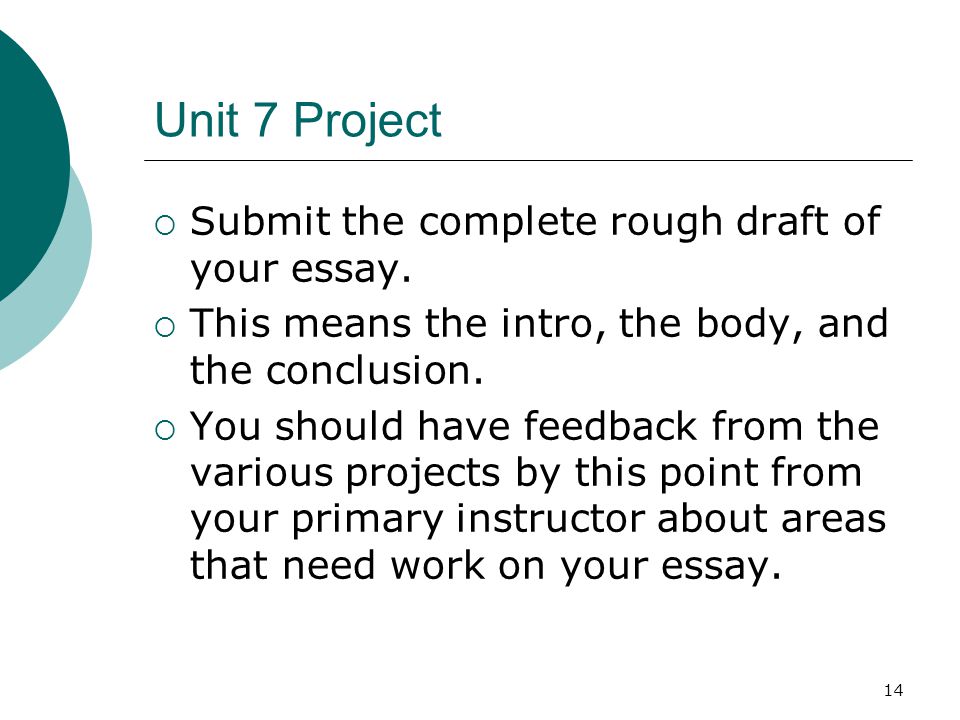960x720 pixels.
Task: Click the word 'Project' in the title
Action: pyautogui.click(x=367, y=122)
